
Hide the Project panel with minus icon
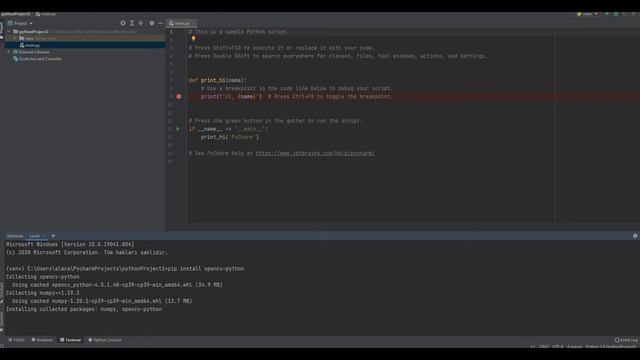(160, 23)
